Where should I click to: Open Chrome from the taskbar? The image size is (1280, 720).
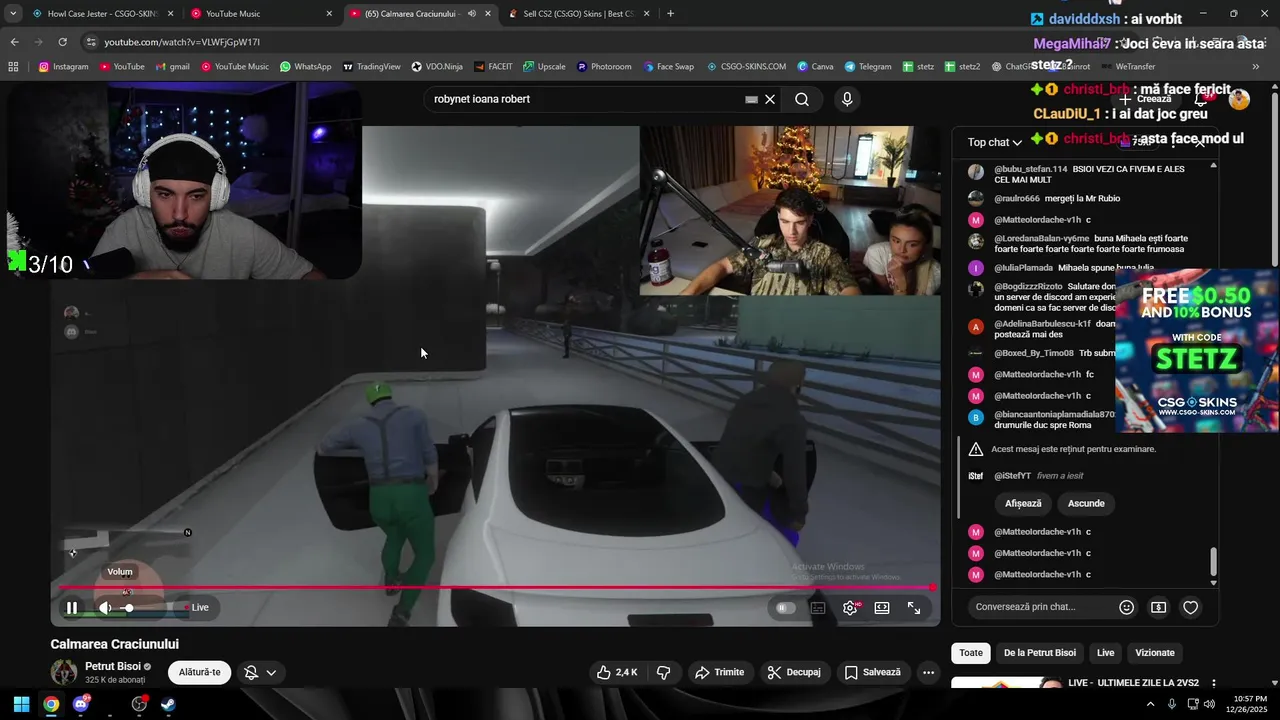click(51, 704)
